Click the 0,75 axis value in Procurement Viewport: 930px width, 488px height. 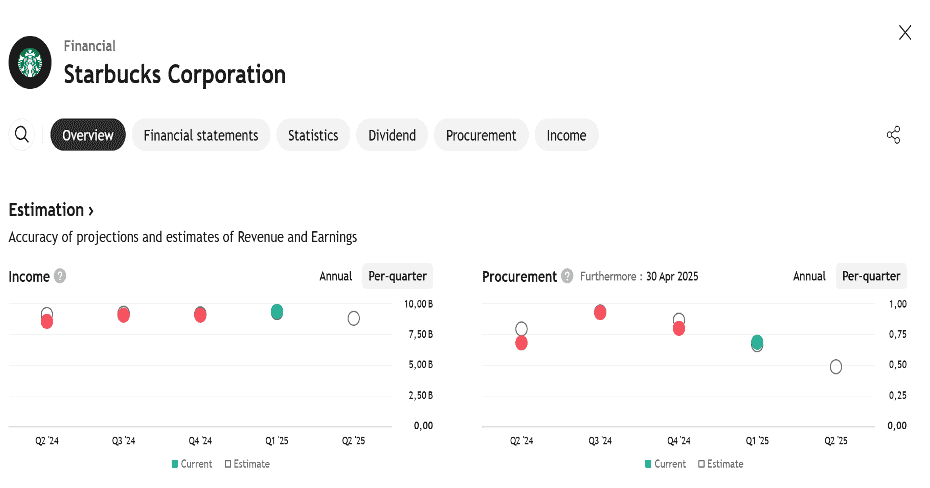pyautogui.click(x=897, y=334)
